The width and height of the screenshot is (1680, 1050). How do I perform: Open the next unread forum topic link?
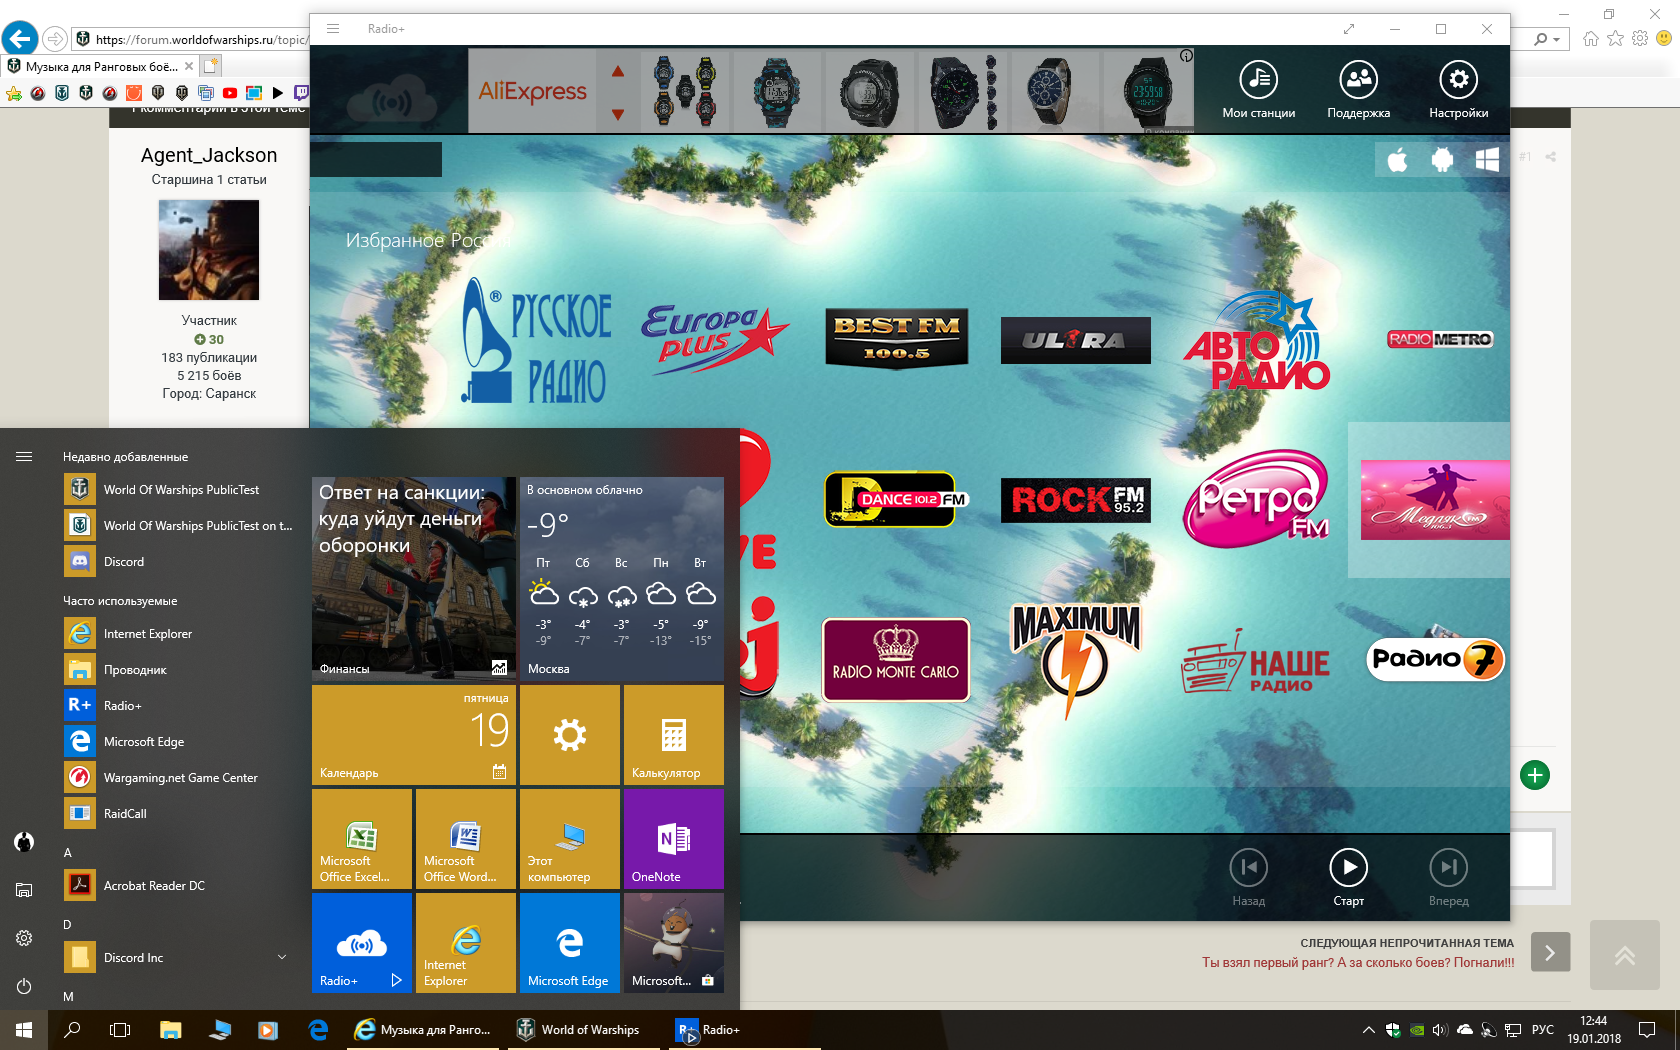click(x=1358, y=963)
